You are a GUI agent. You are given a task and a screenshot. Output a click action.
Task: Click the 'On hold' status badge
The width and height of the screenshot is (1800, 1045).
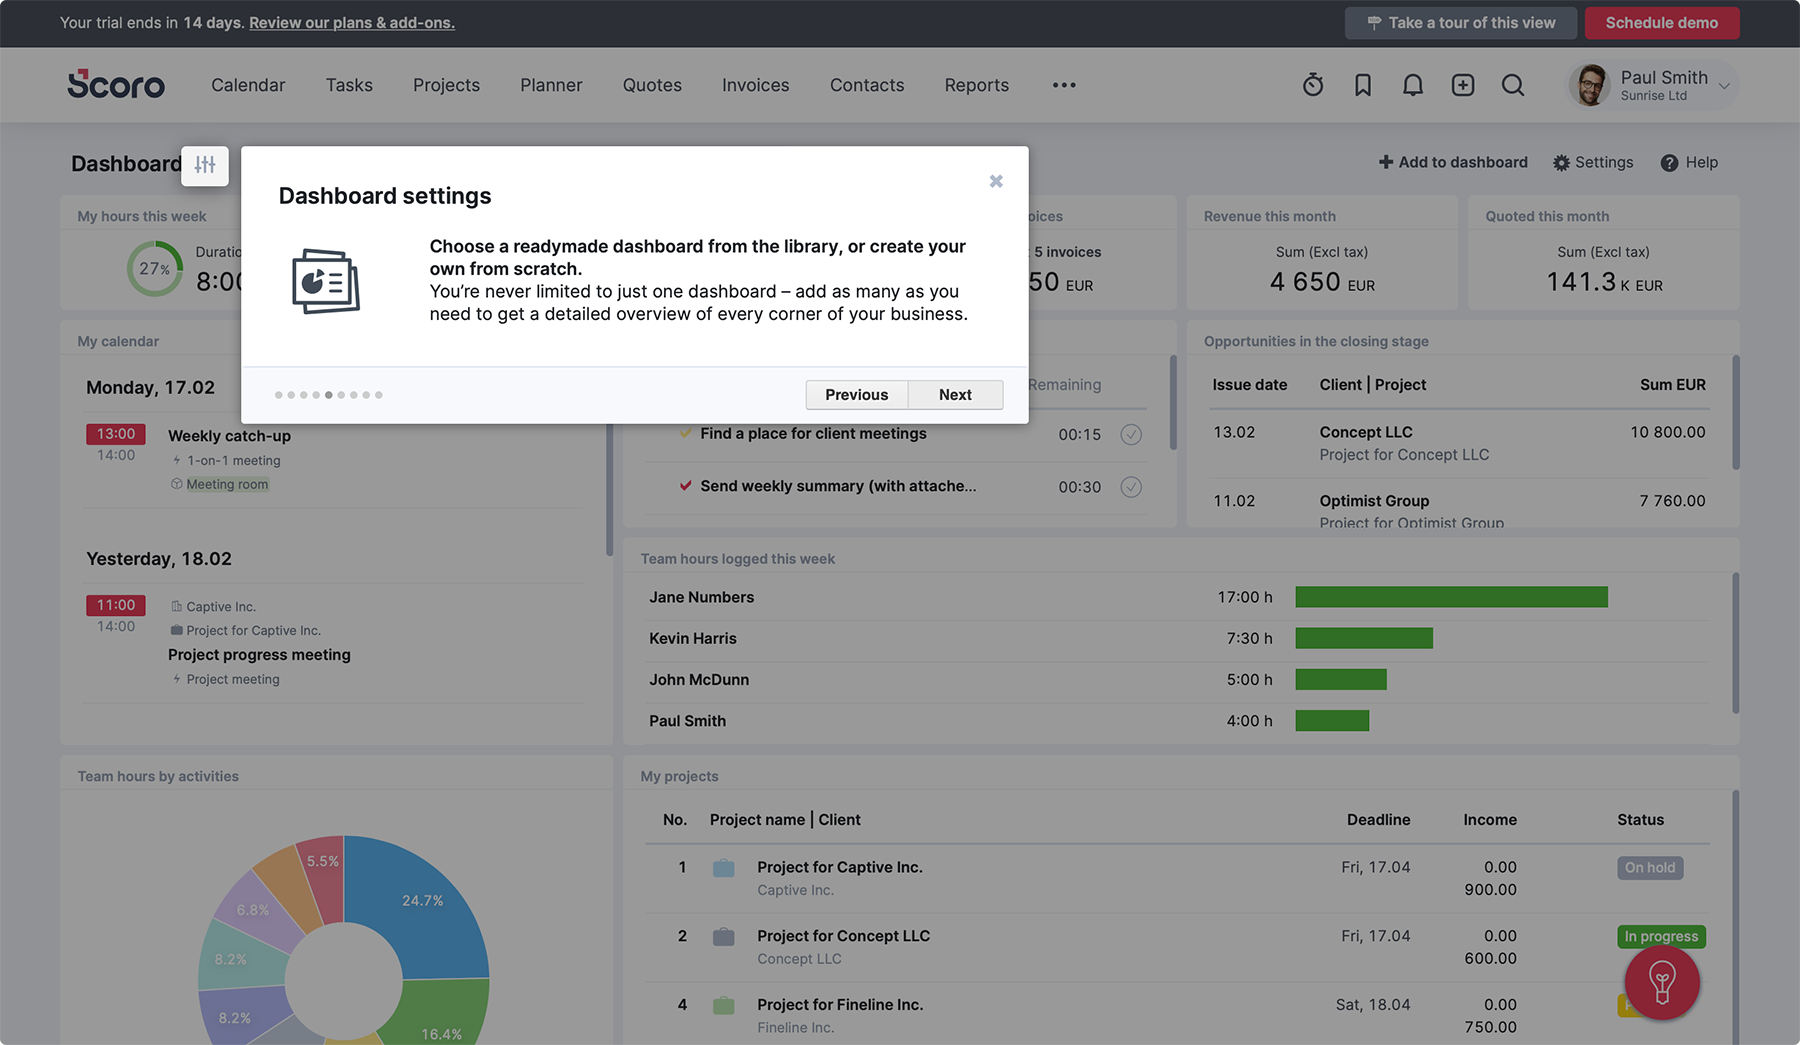(x=1650, y=868)
